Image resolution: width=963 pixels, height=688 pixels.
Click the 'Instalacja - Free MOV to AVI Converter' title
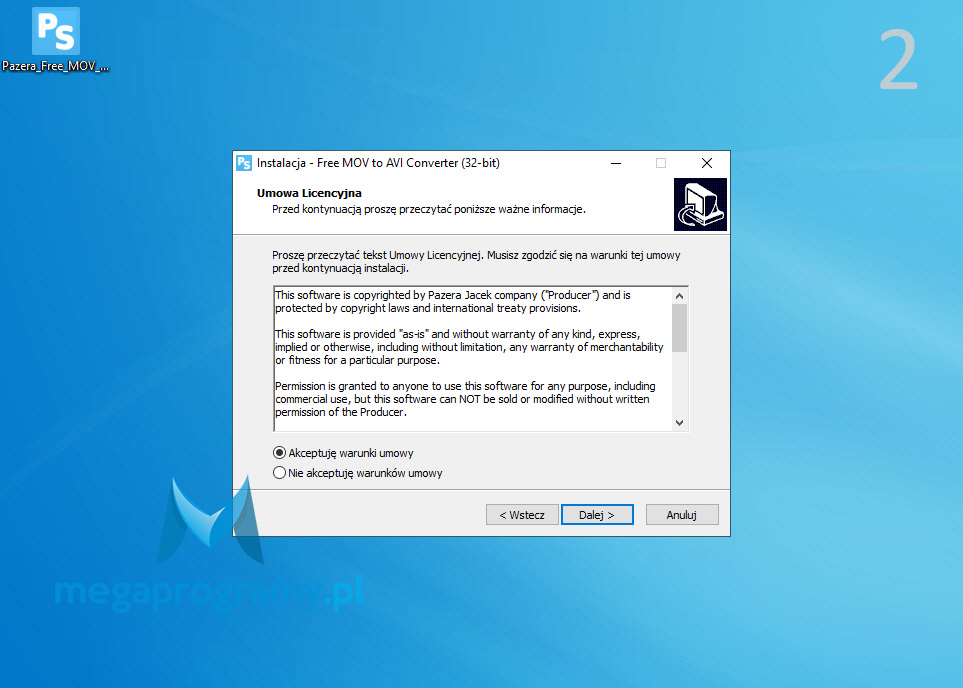click(x=378, y=163)
